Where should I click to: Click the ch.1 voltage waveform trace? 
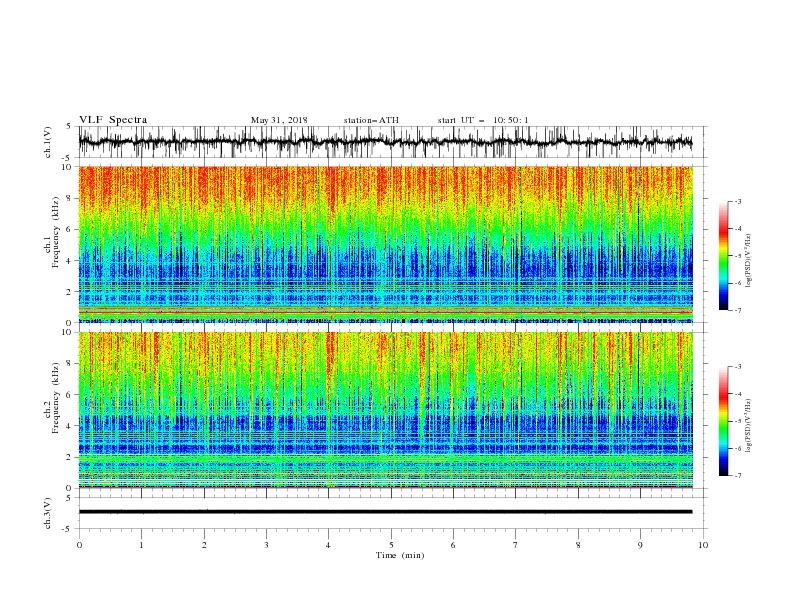385,142
